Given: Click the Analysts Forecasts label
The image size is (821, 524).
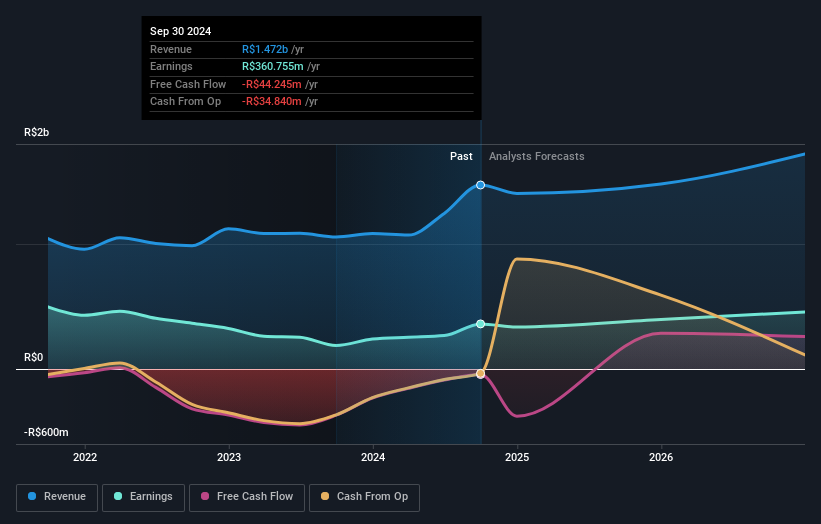Looking at the screenshot, I should click(537, 156).
